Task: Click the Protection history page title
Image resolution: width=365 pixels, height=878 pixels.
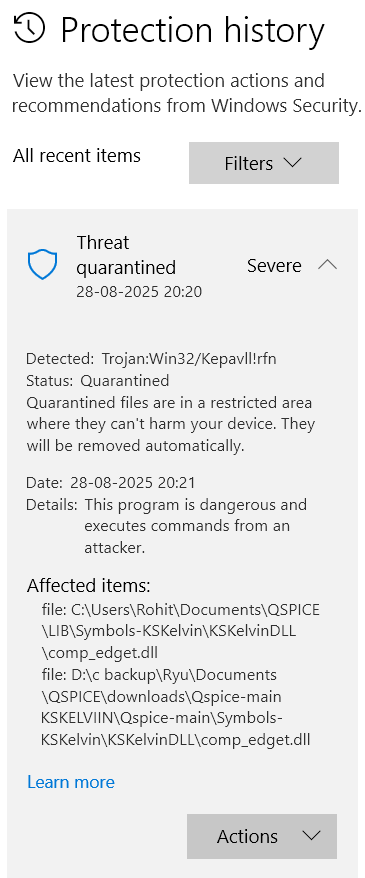Action: pyautogui.click(x=192, y=30)
